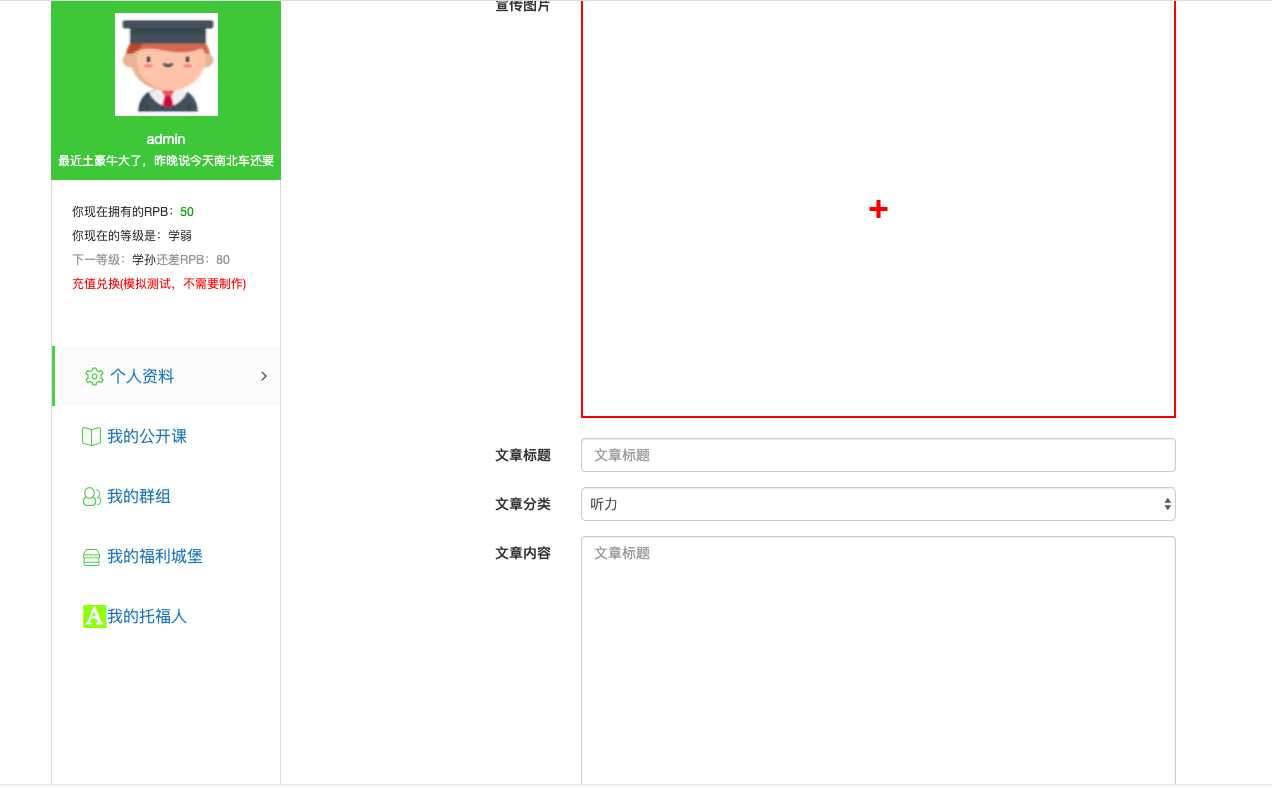This screenshot has width=1272, height=788.
Task: Go to 我的群组 page
Action: coord(139,496)
